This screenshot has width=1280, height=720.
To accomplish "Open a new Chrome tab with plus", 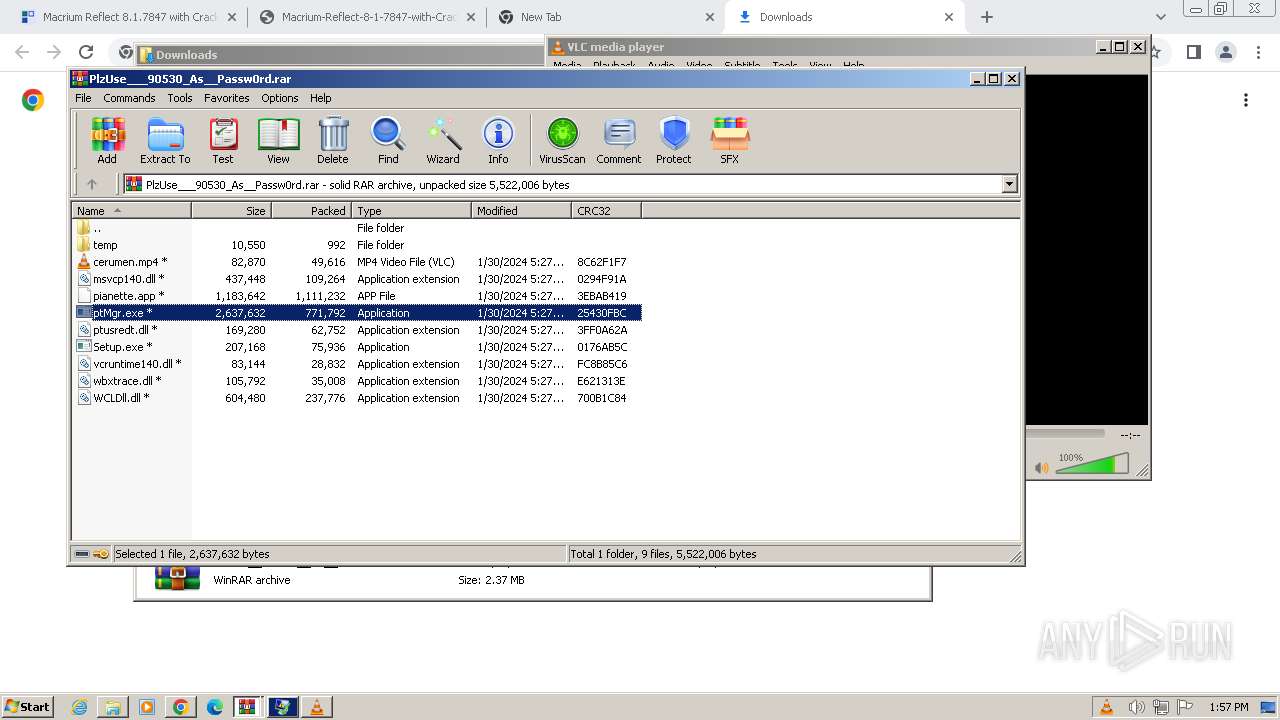I will (987, 17).
